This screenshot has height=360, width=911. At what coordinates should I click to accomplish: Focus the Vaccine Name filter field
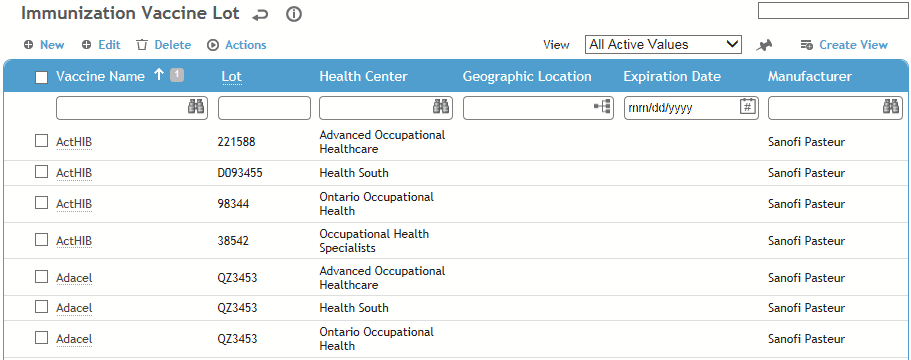(x=132, y=108)
